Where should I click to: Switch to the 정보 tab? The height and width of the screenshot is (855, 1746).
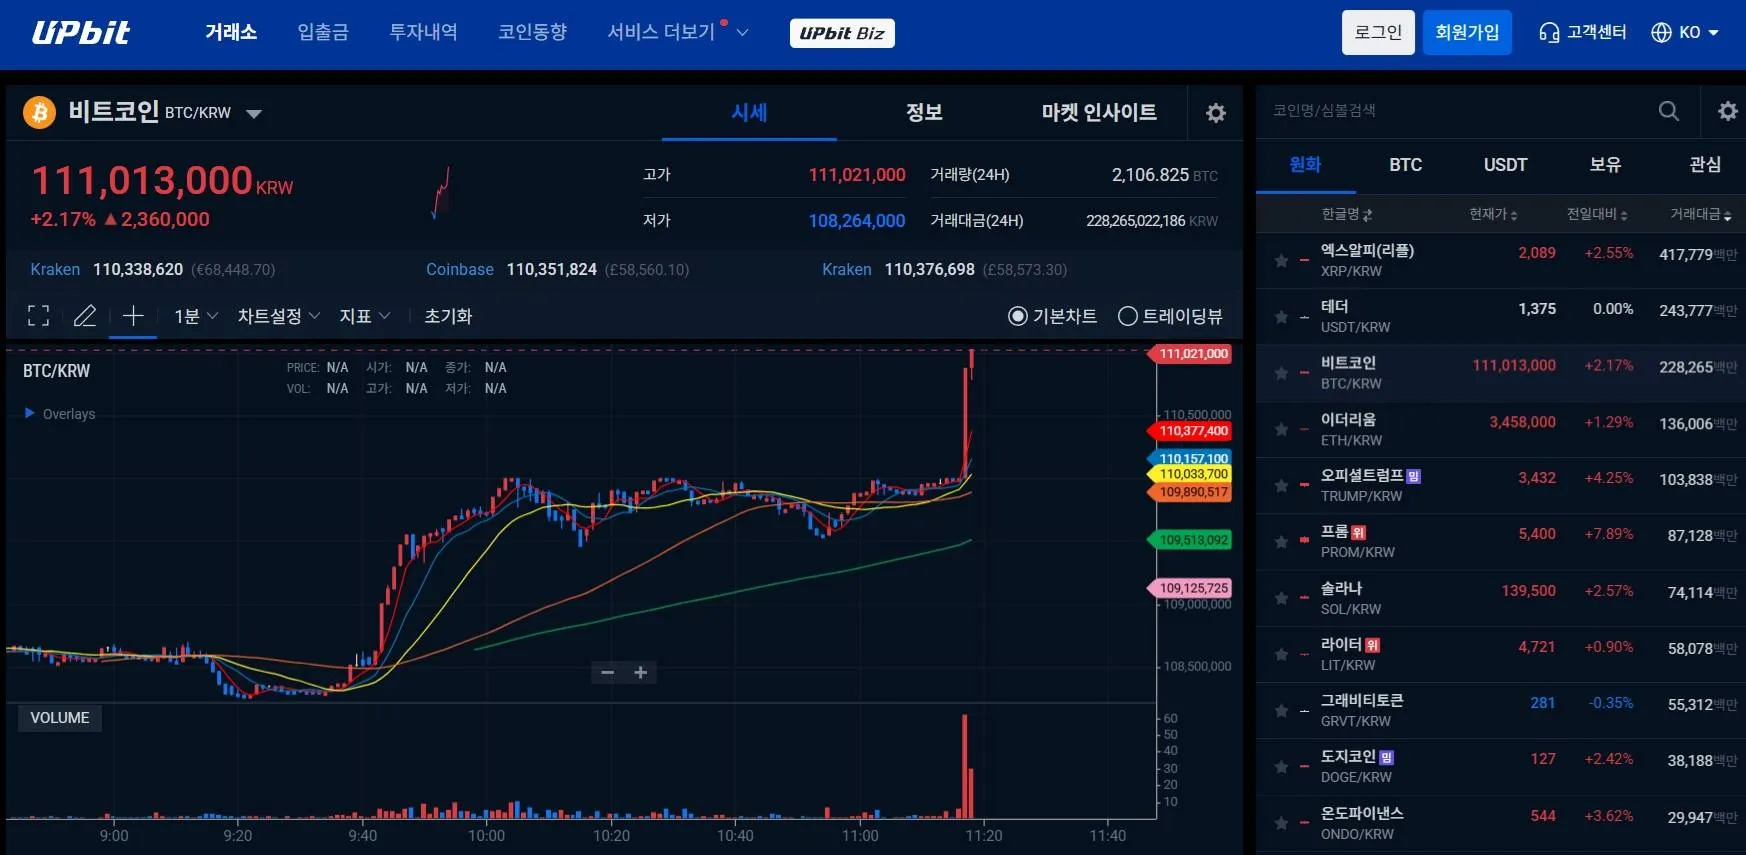pos(924,113)
